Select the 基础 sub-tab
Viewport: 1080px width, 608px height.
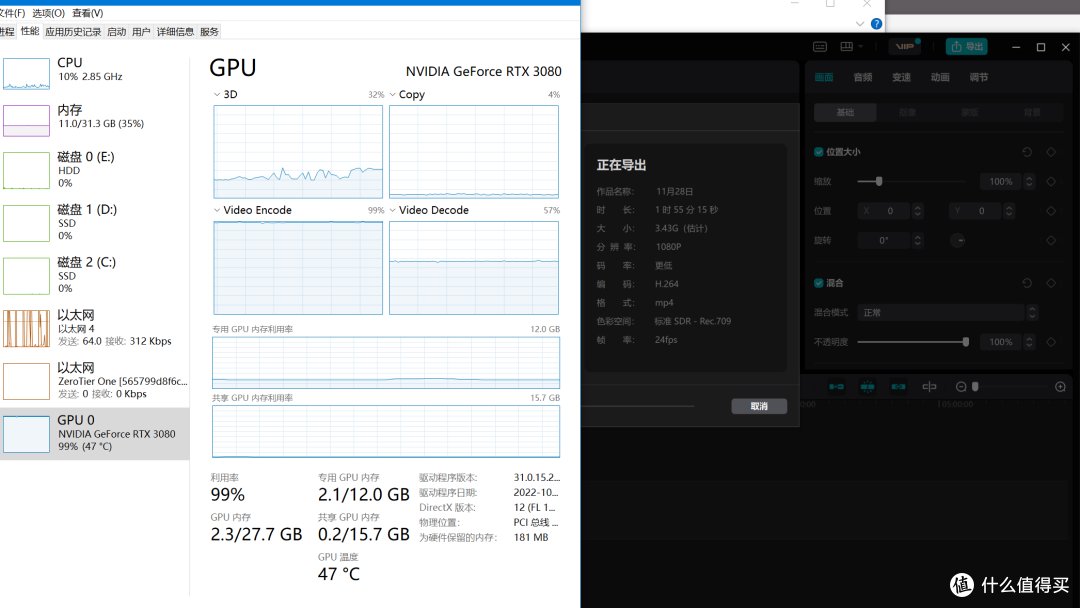coord(845,112)
